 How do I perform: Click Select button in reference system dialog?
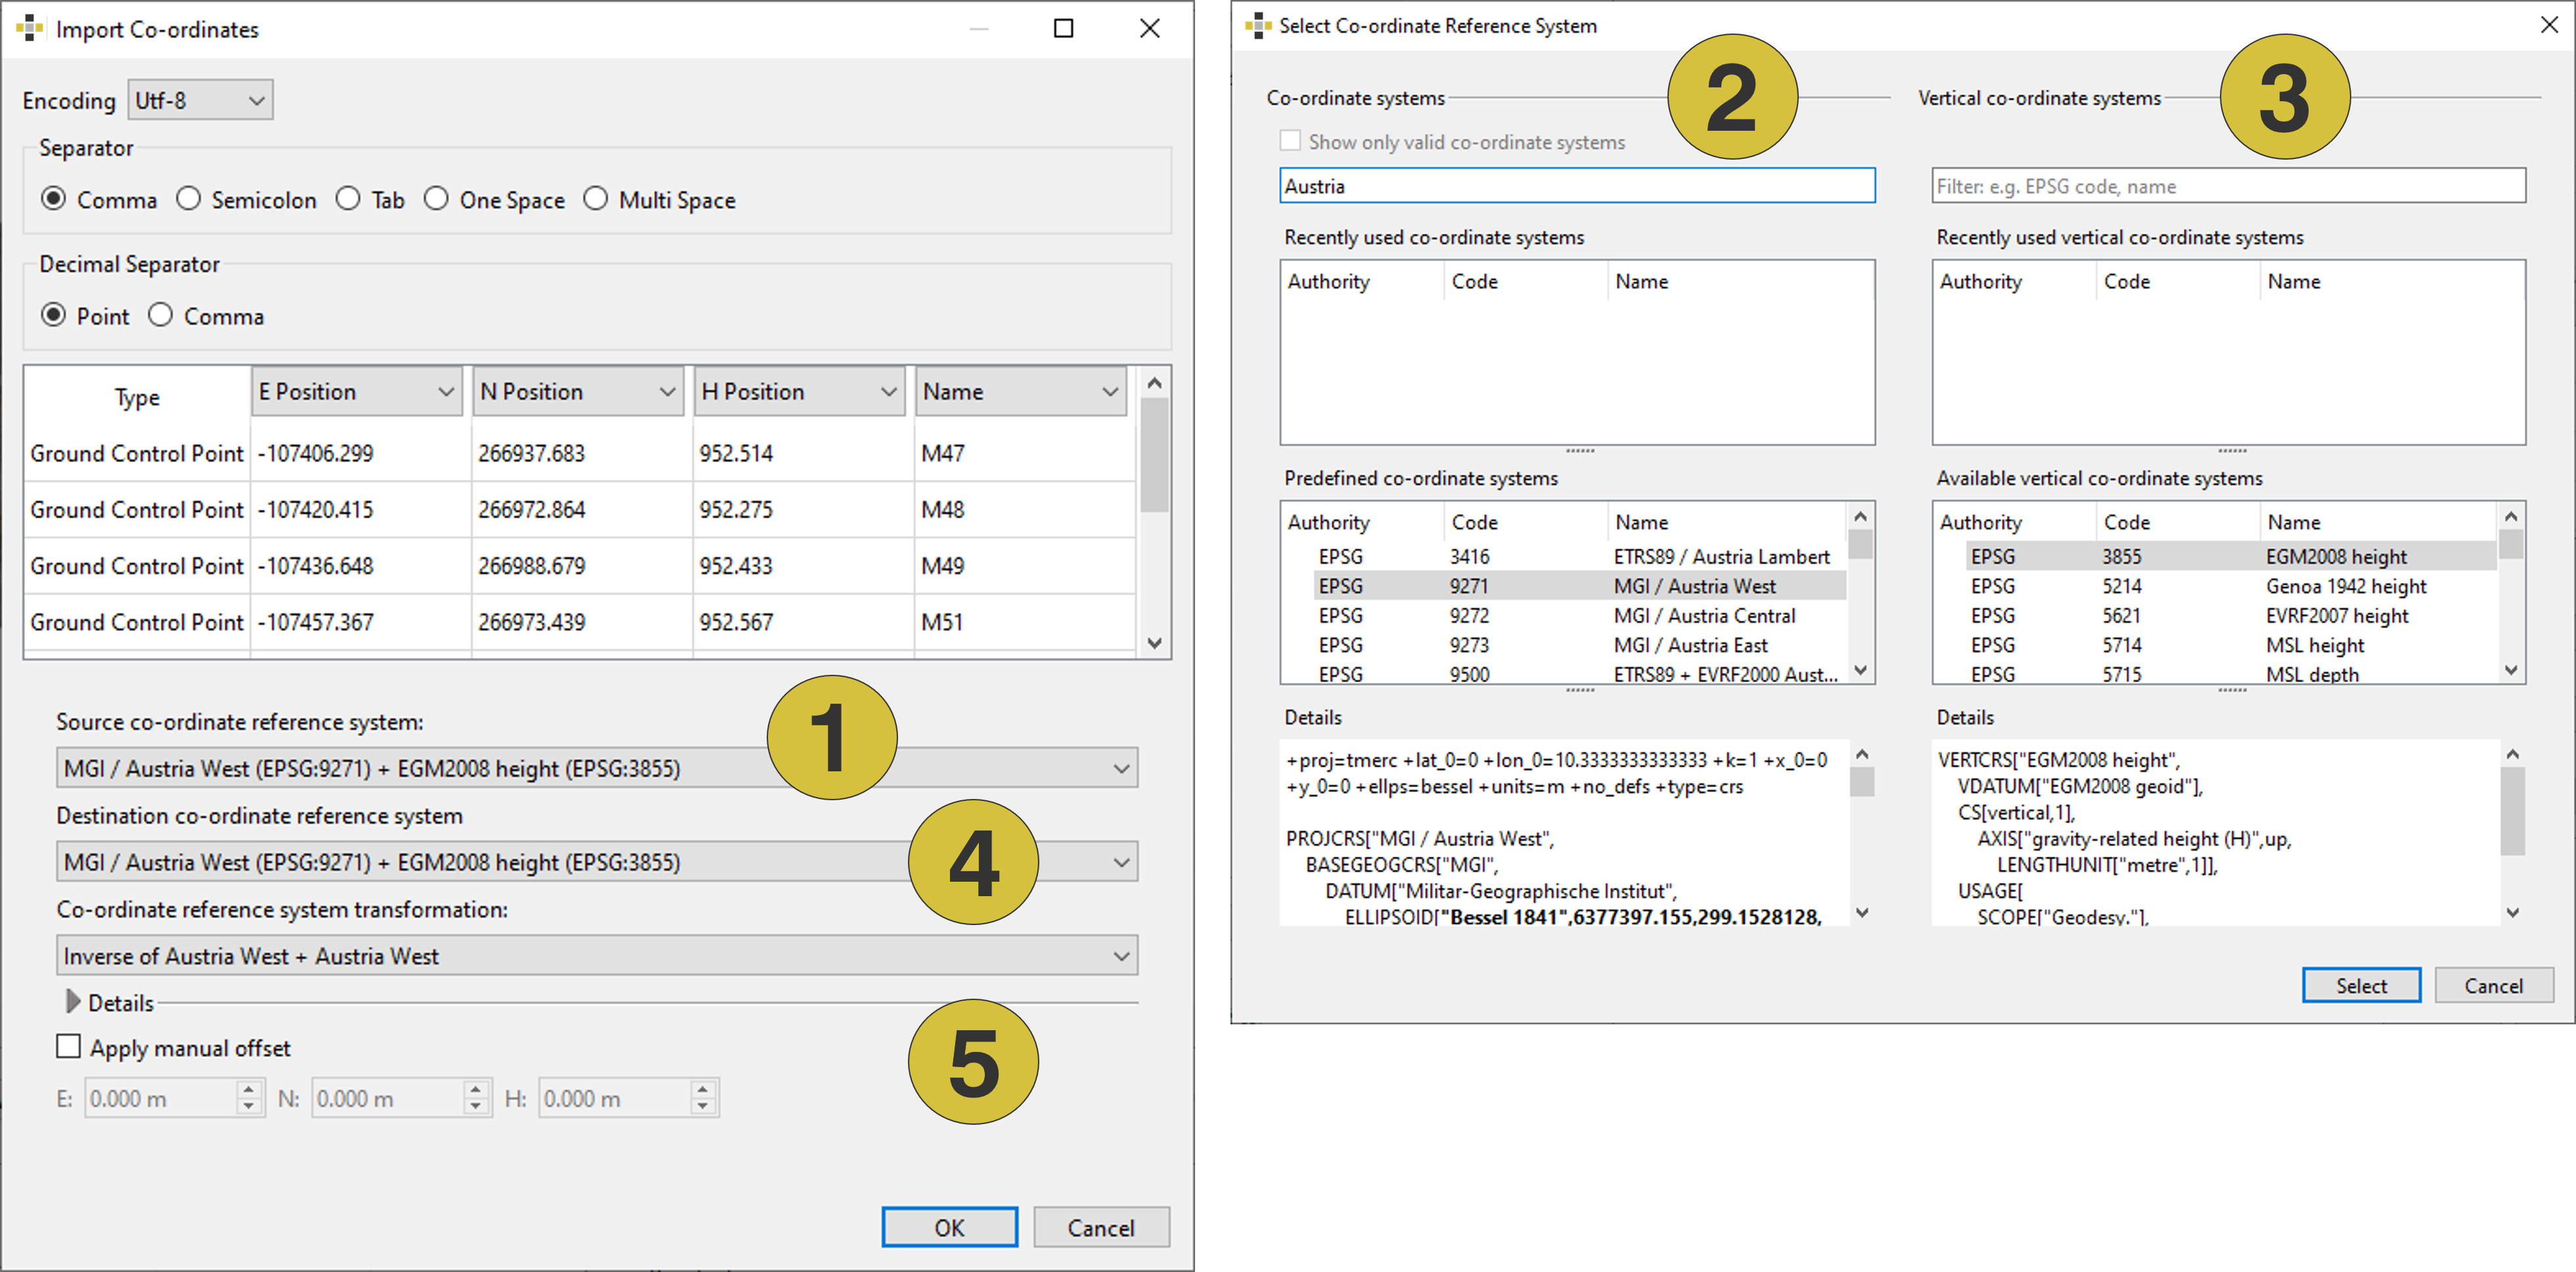pyautogui.click(x=2361, y=985)
